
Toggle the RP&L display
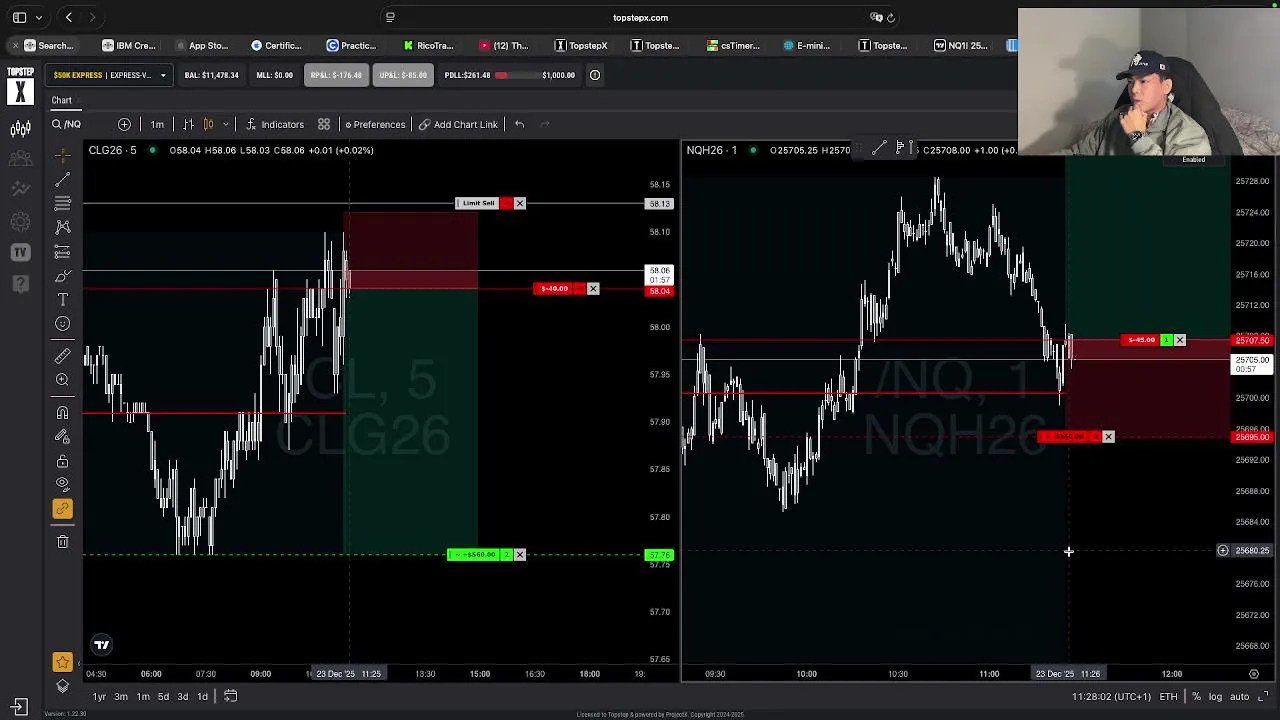click(335, 75)
